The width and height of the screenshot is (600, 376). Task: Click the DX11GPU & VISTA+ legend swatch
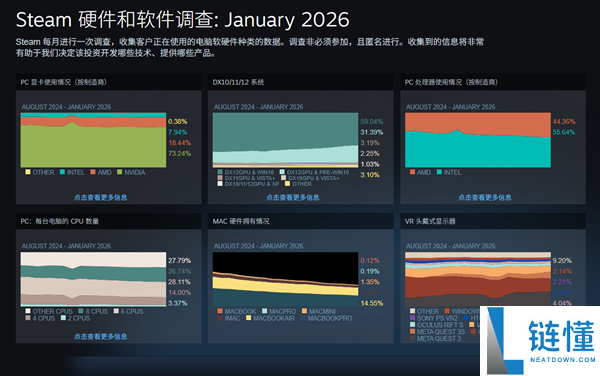(x=220, y=178)
